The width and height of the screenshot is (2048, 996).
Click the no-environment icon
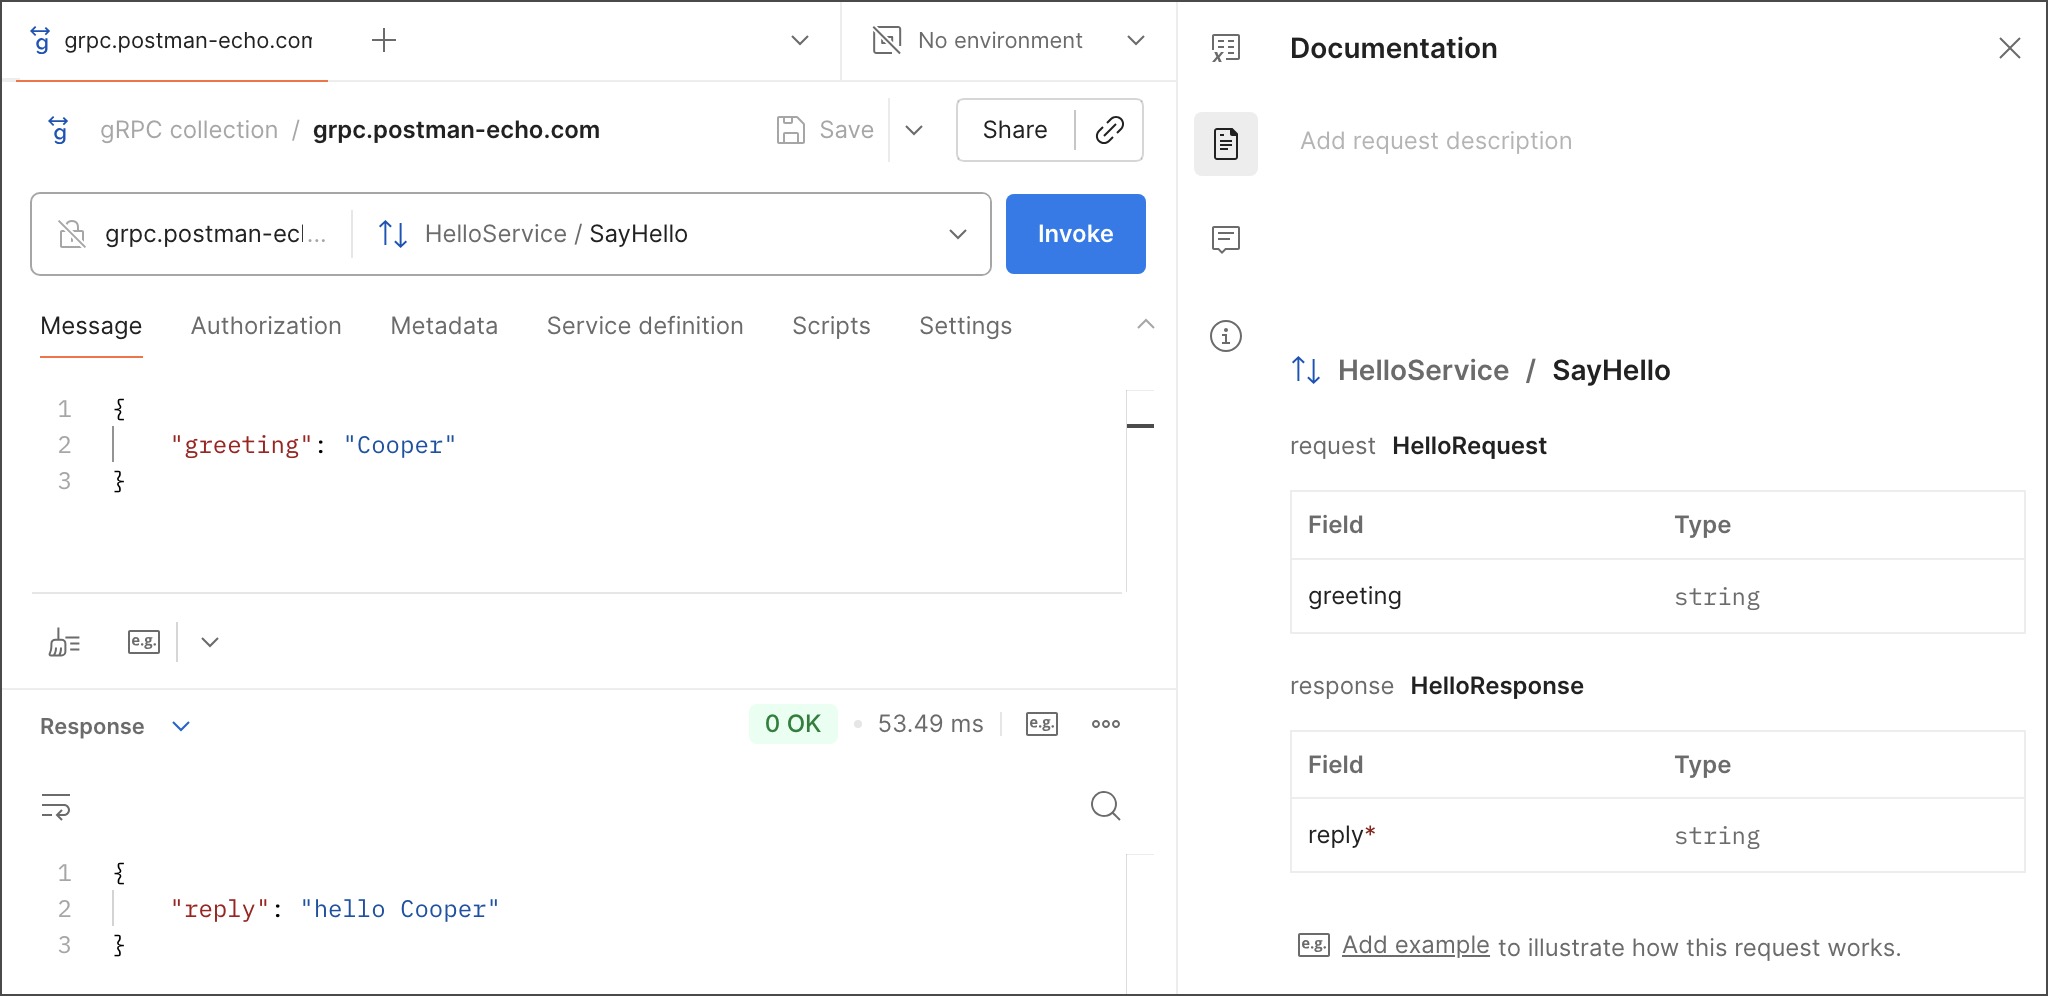(x=887, y=41)
